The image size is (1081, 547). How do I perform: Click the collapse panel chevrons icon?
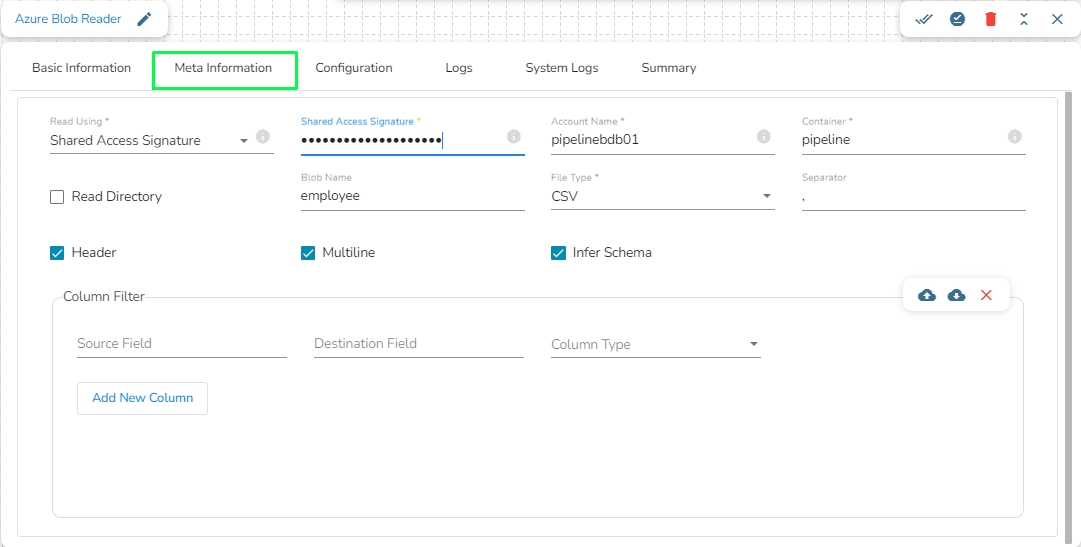[1024, 19]
